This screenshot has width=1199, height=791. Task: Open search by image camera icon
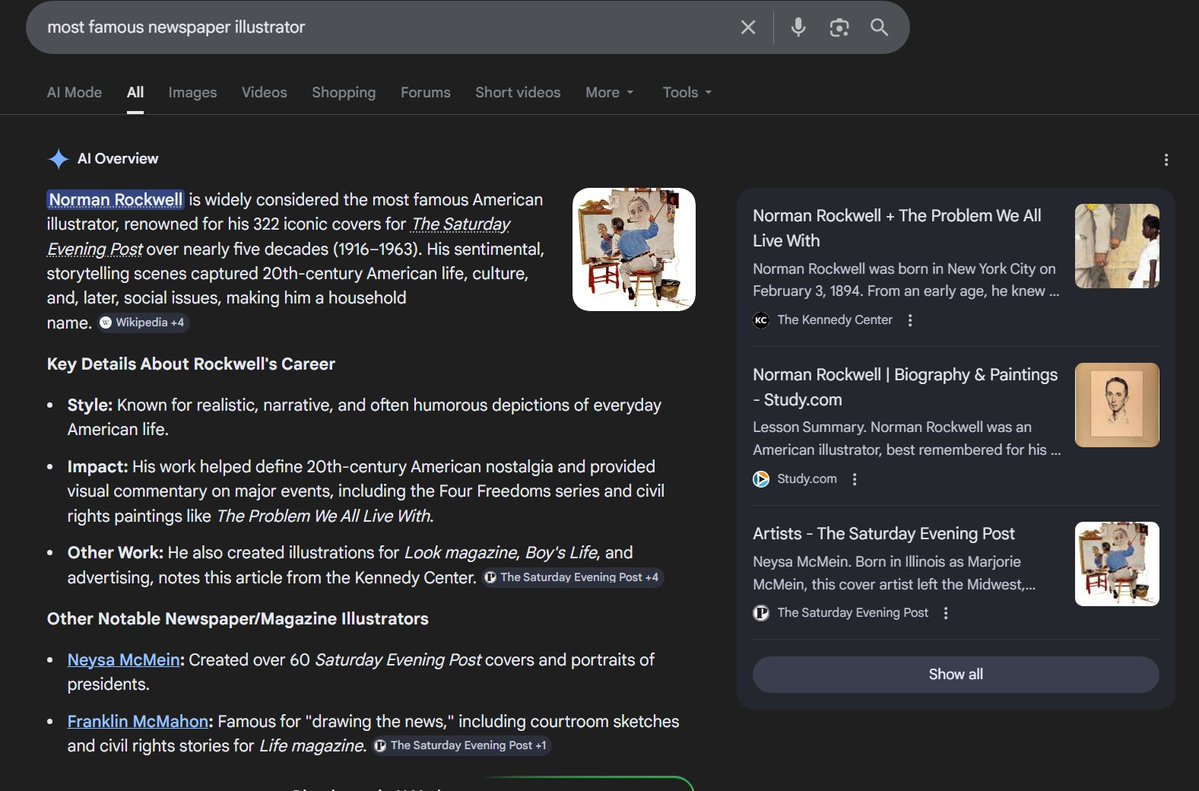[839, 28]
